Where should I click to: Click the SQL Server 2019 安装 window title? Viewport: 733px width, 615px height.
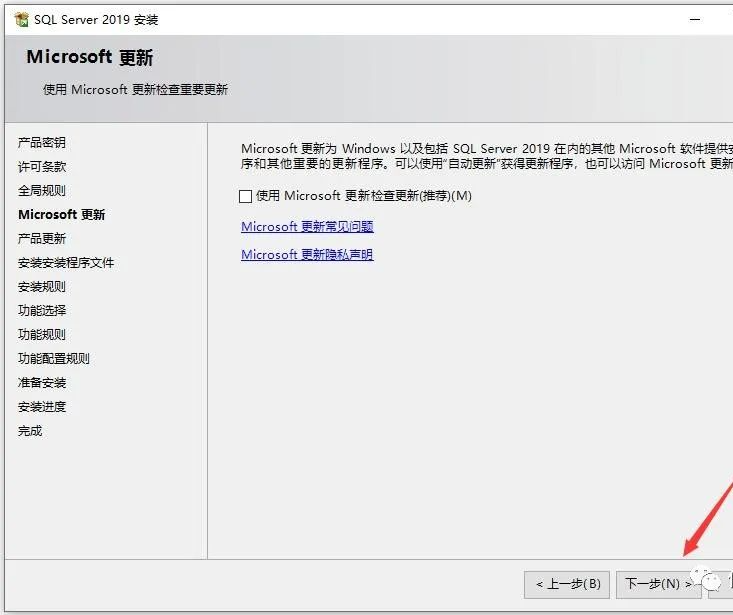click(x=96, y=20)
